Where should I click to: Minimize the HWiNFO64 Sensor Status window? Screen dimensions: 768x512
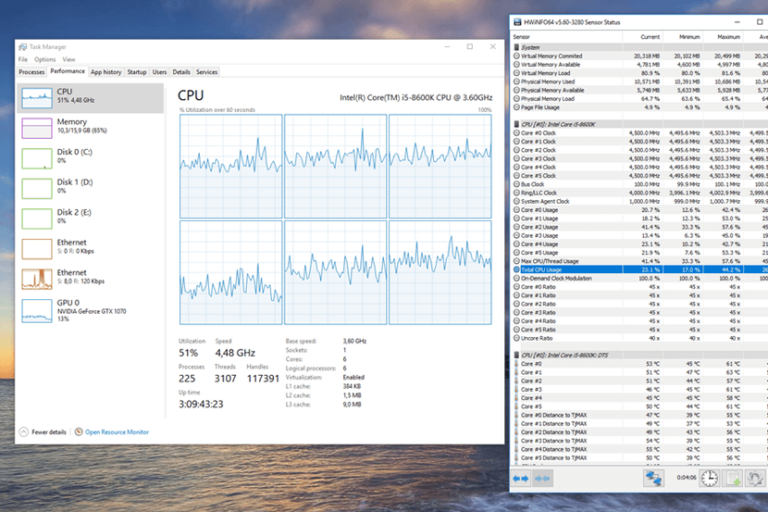pyautogui.click(x=737, y=22)
